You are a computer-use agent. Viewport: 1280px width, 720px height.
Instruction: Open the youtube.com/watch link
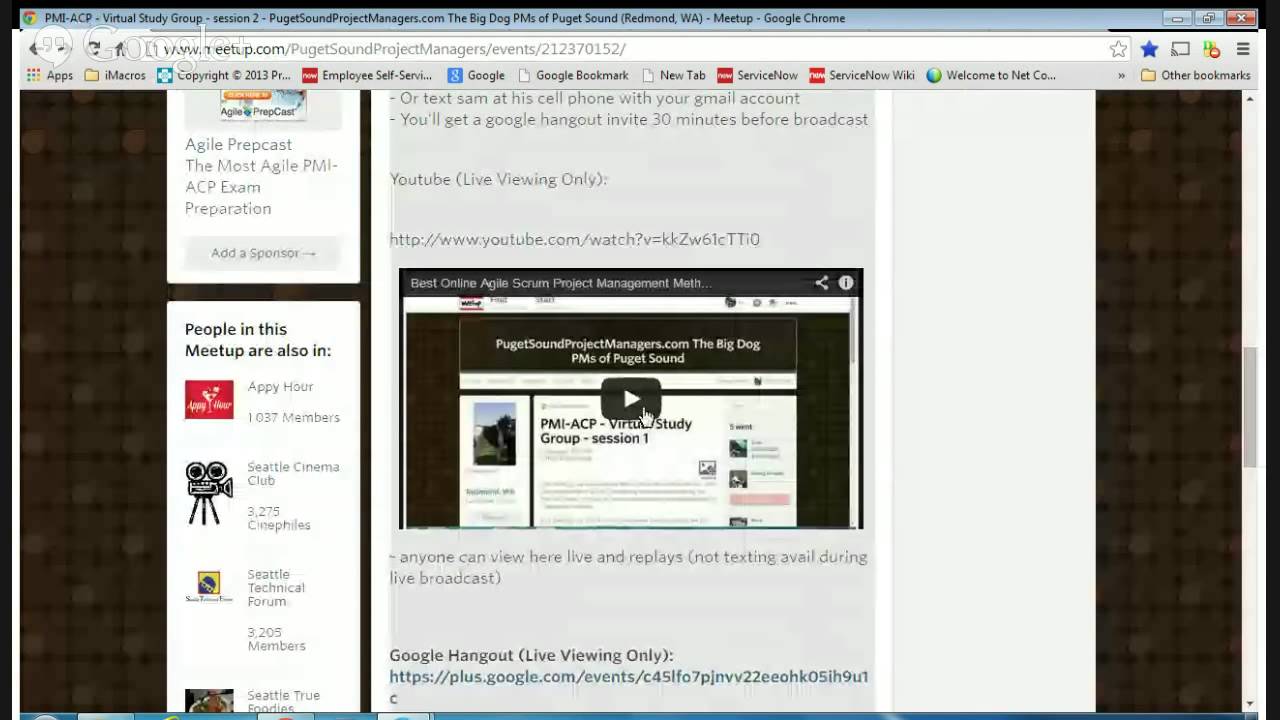coord(574,239)
